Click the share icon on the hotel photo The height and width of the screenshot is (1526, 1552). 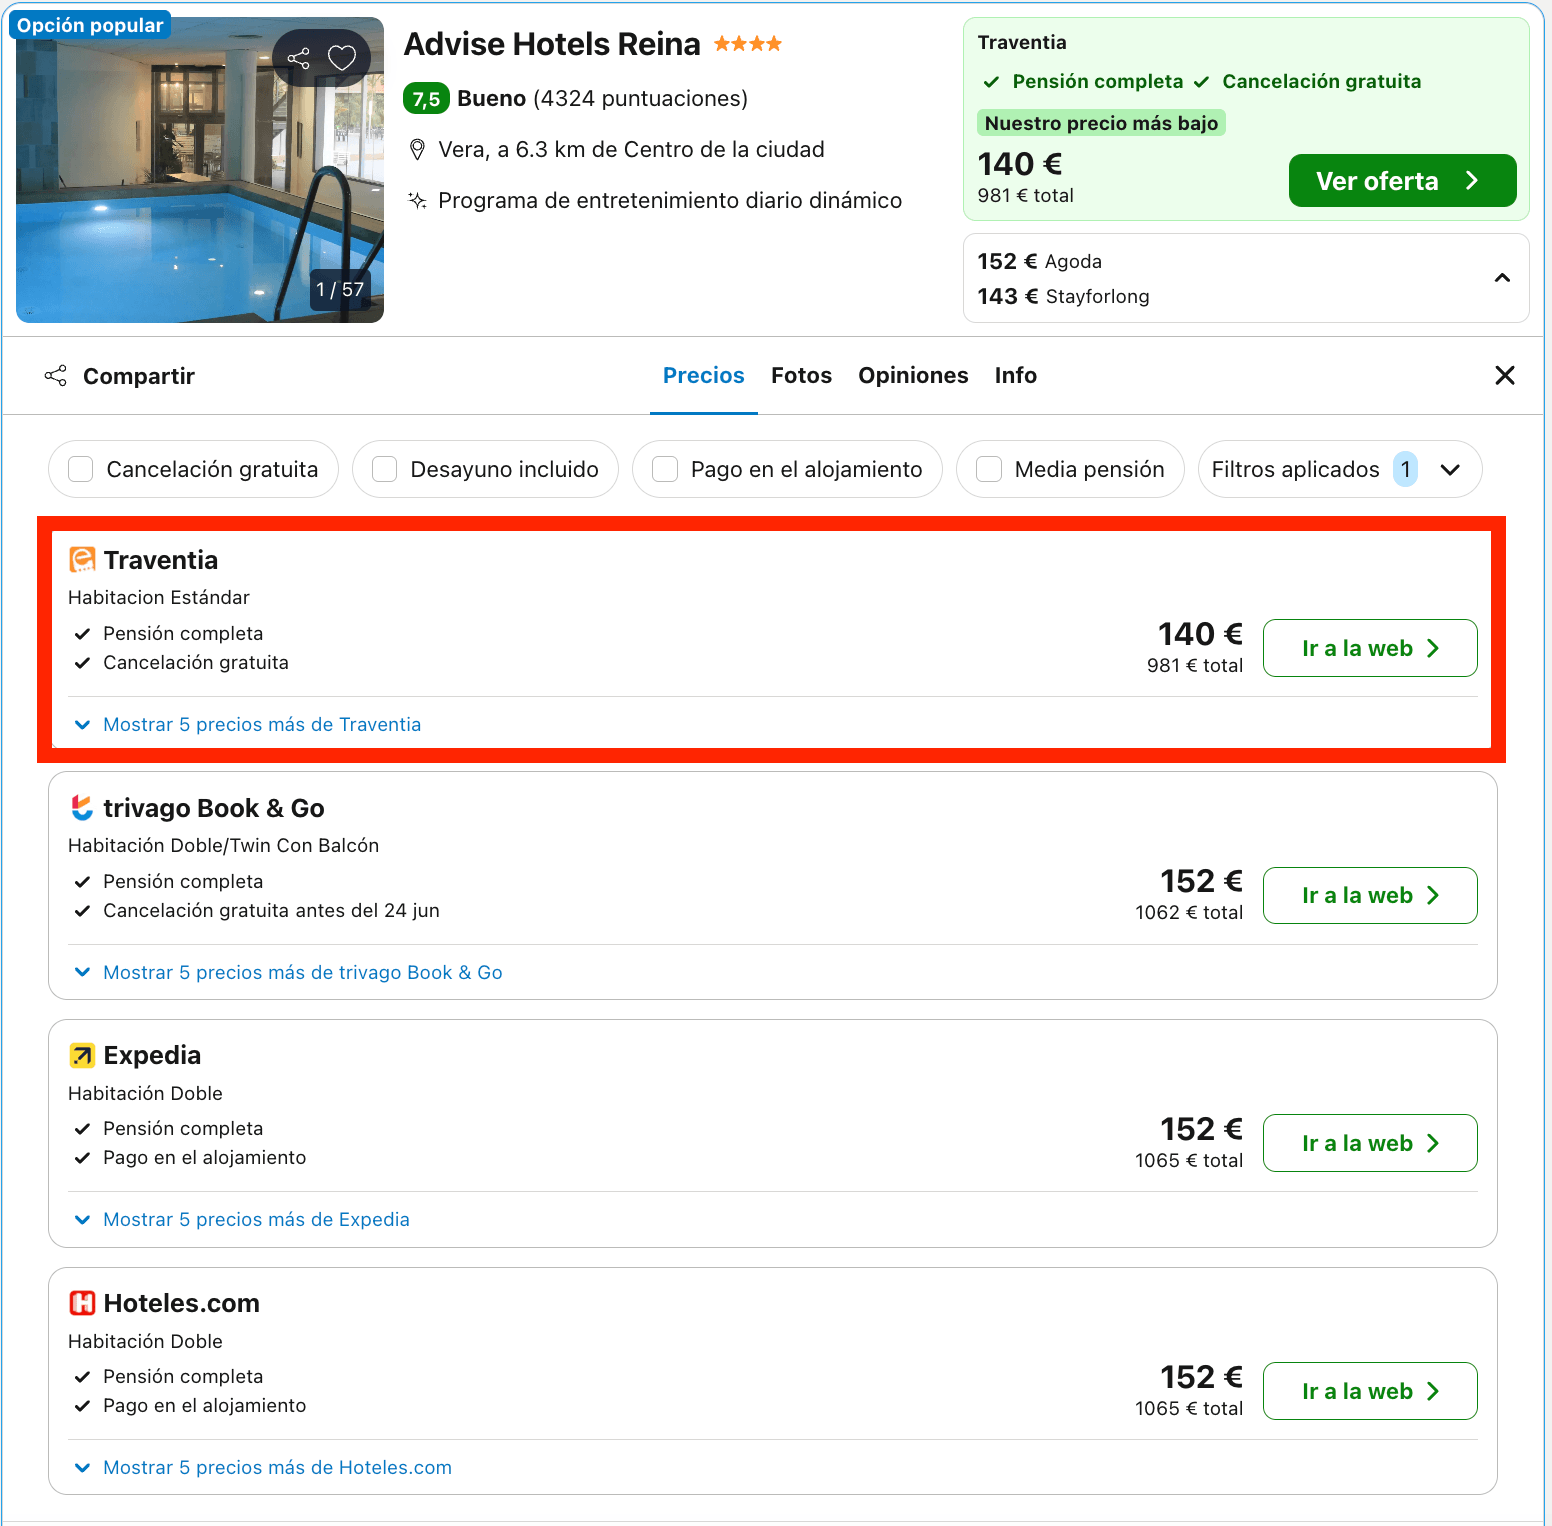point(298,58)
